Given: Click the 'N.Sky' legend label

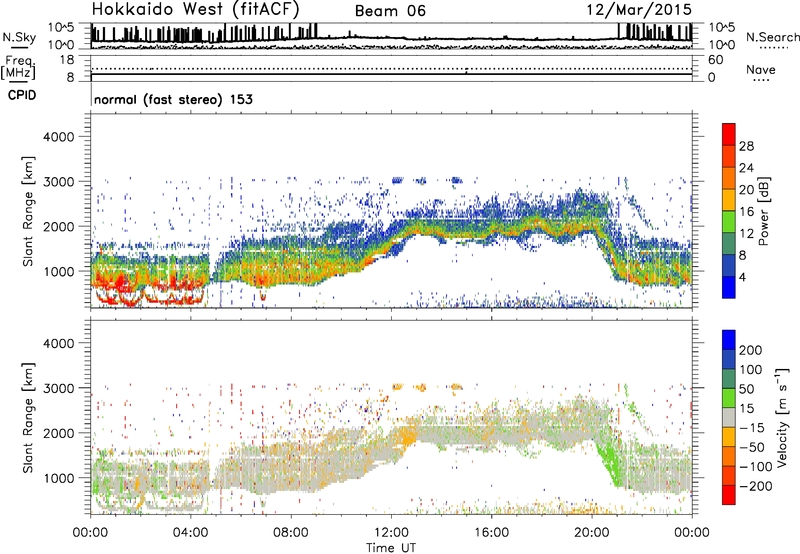Looking at the screenshot, I should (x=19, y=37).
